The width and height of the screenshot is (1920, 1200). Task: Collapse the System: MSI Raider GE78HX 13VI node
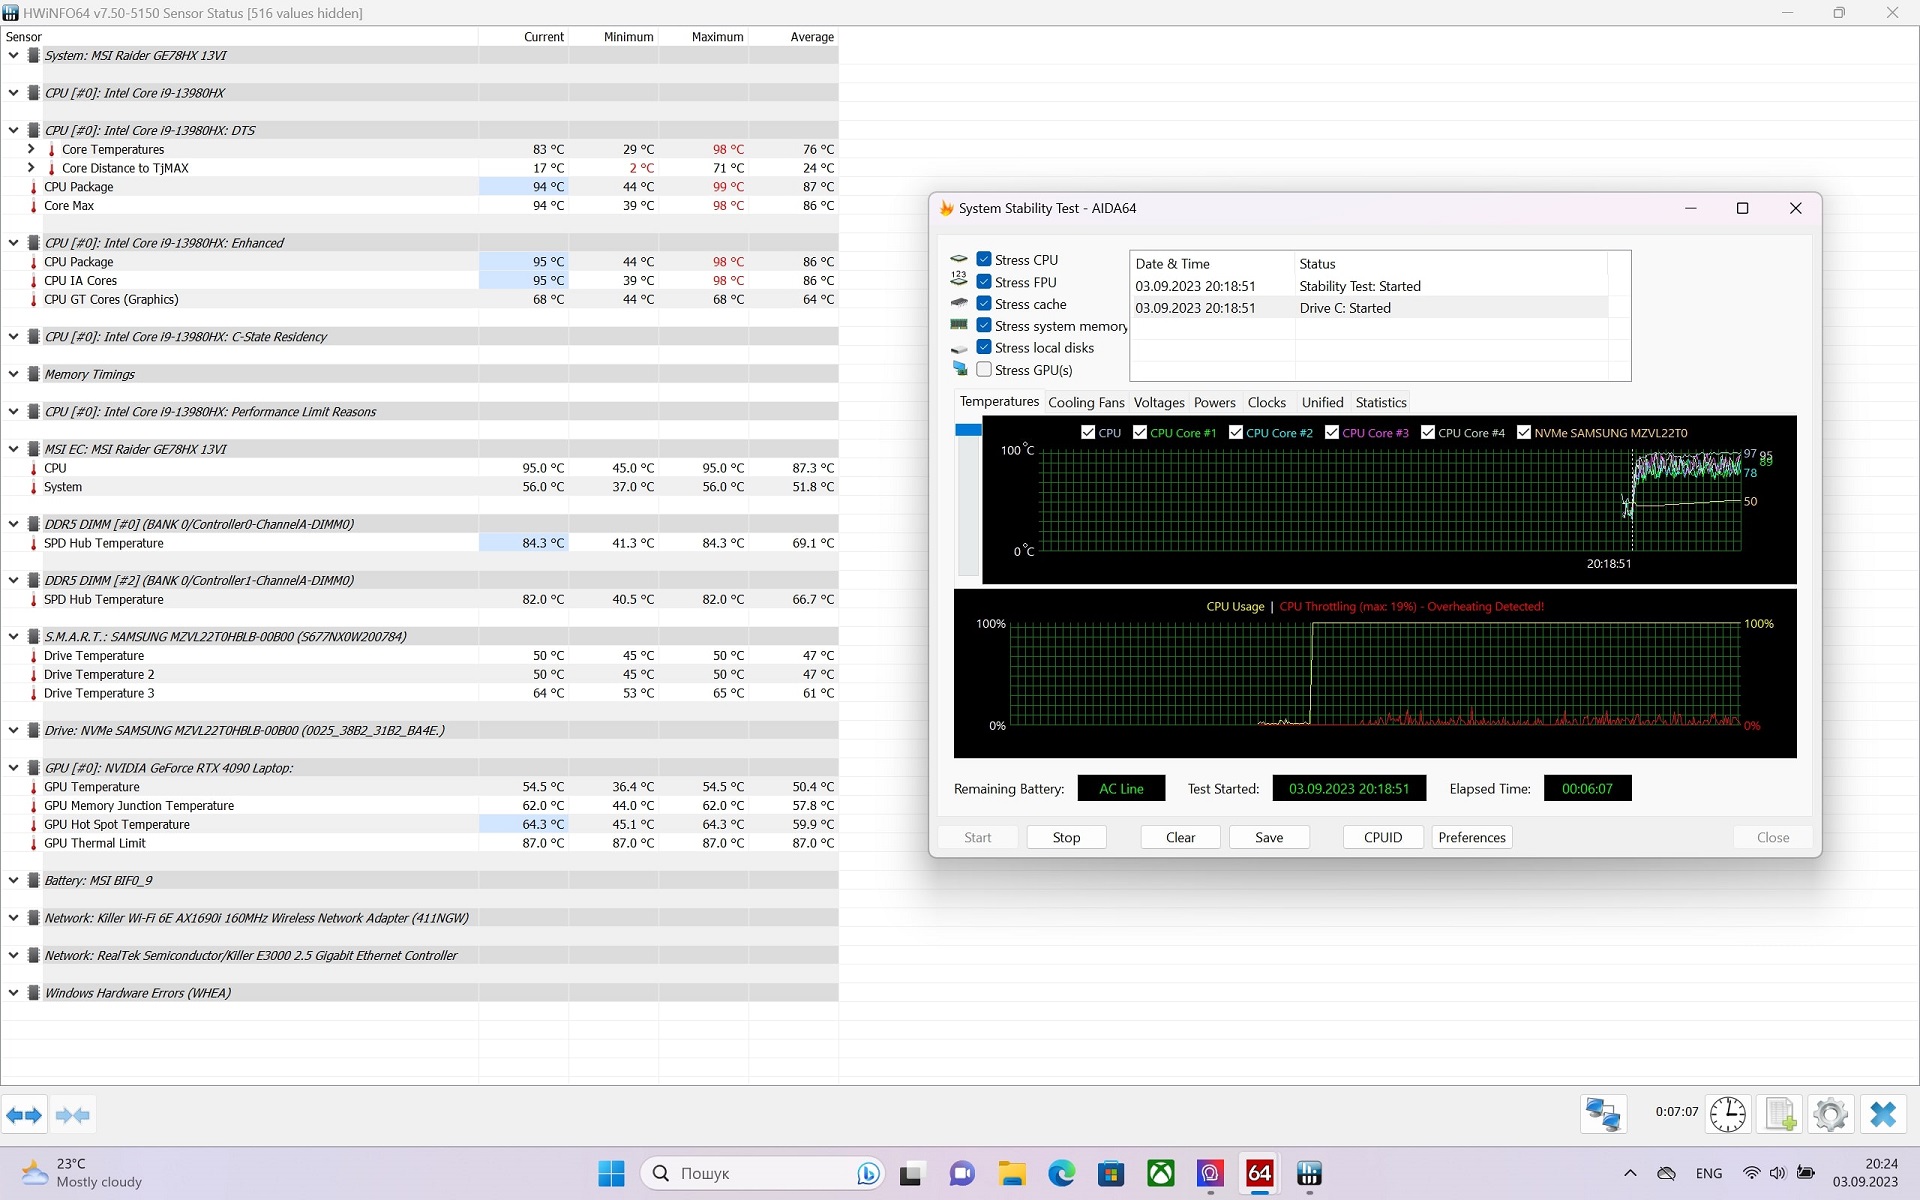pyautogui.click(x=13, y=56)
